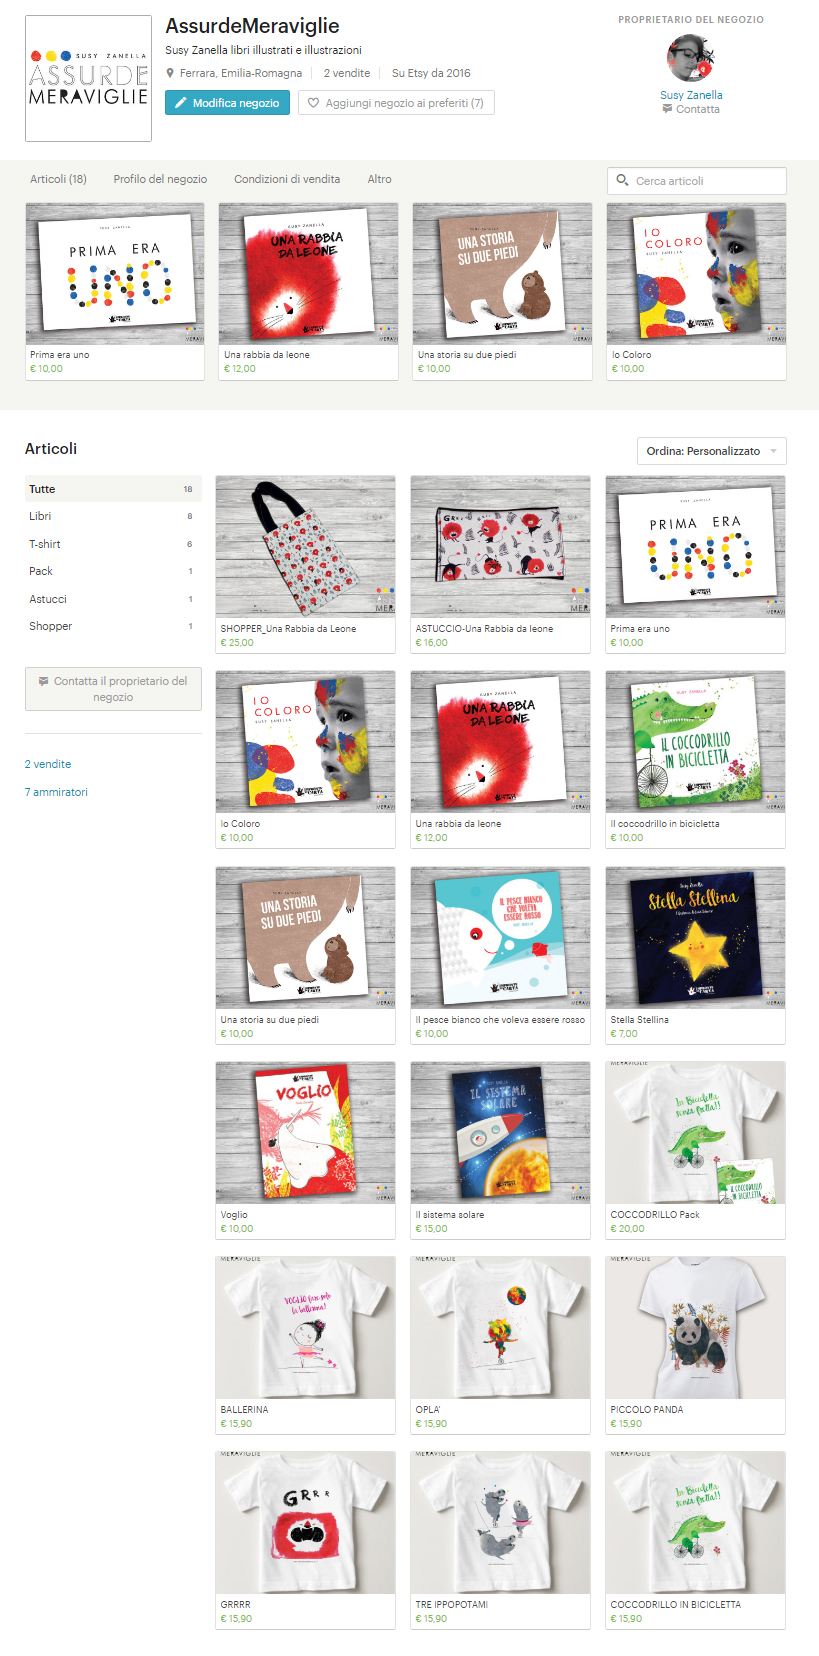The width and height of the screenshot is (819, 1656).
Task: Click the location pin beside Ferrara
Action: [x=170, y=73]
